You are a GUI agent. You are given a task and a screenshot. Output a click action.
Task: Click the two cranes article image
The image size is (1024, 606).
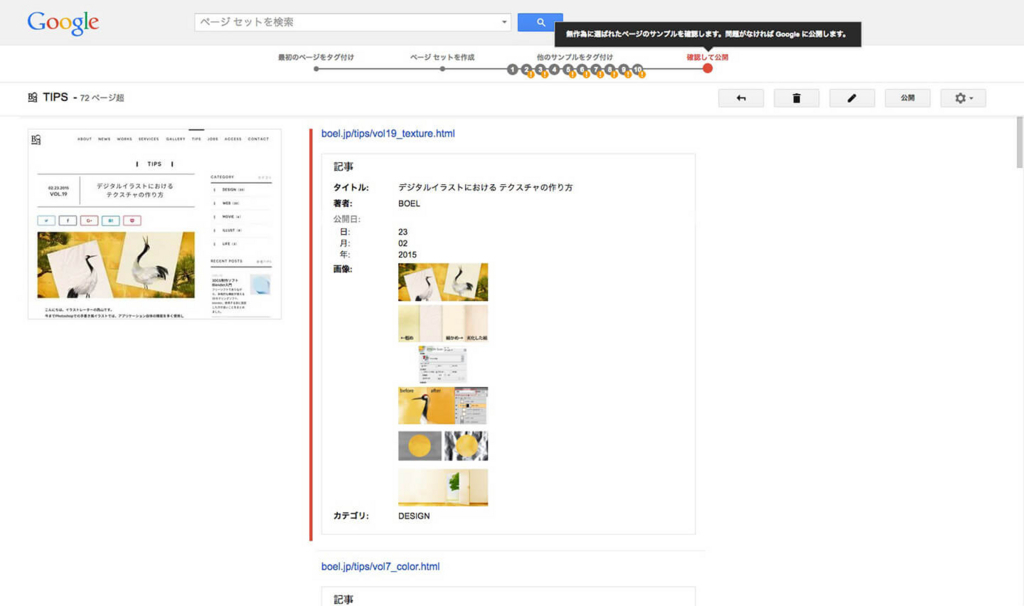click(x=443, y=282)
